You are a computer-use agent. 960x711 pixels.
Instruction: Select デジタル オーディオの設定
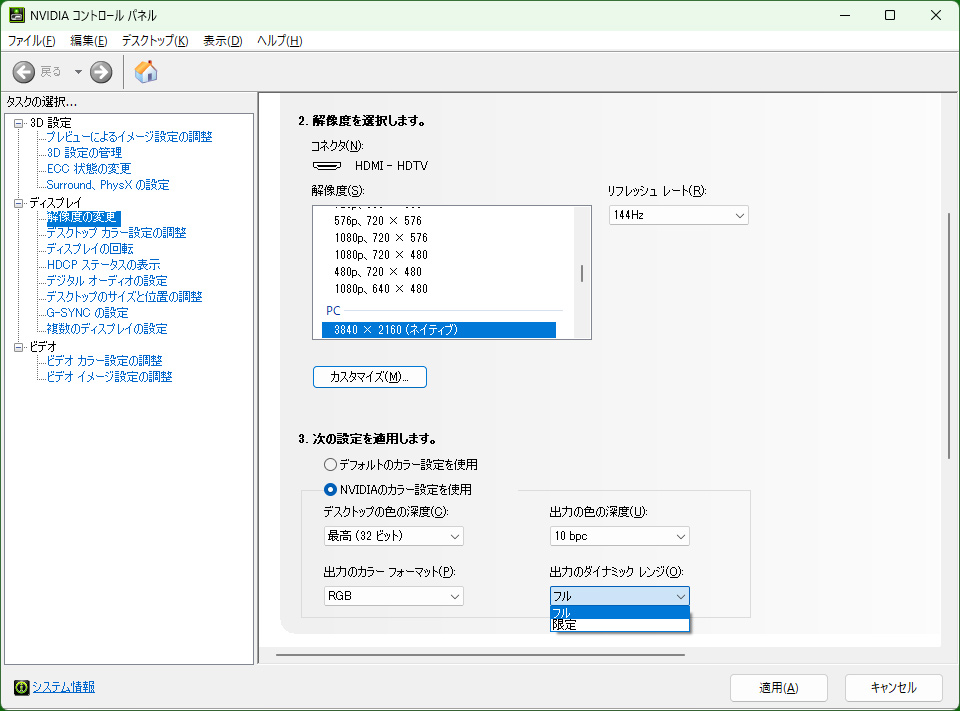coord(107,280)
